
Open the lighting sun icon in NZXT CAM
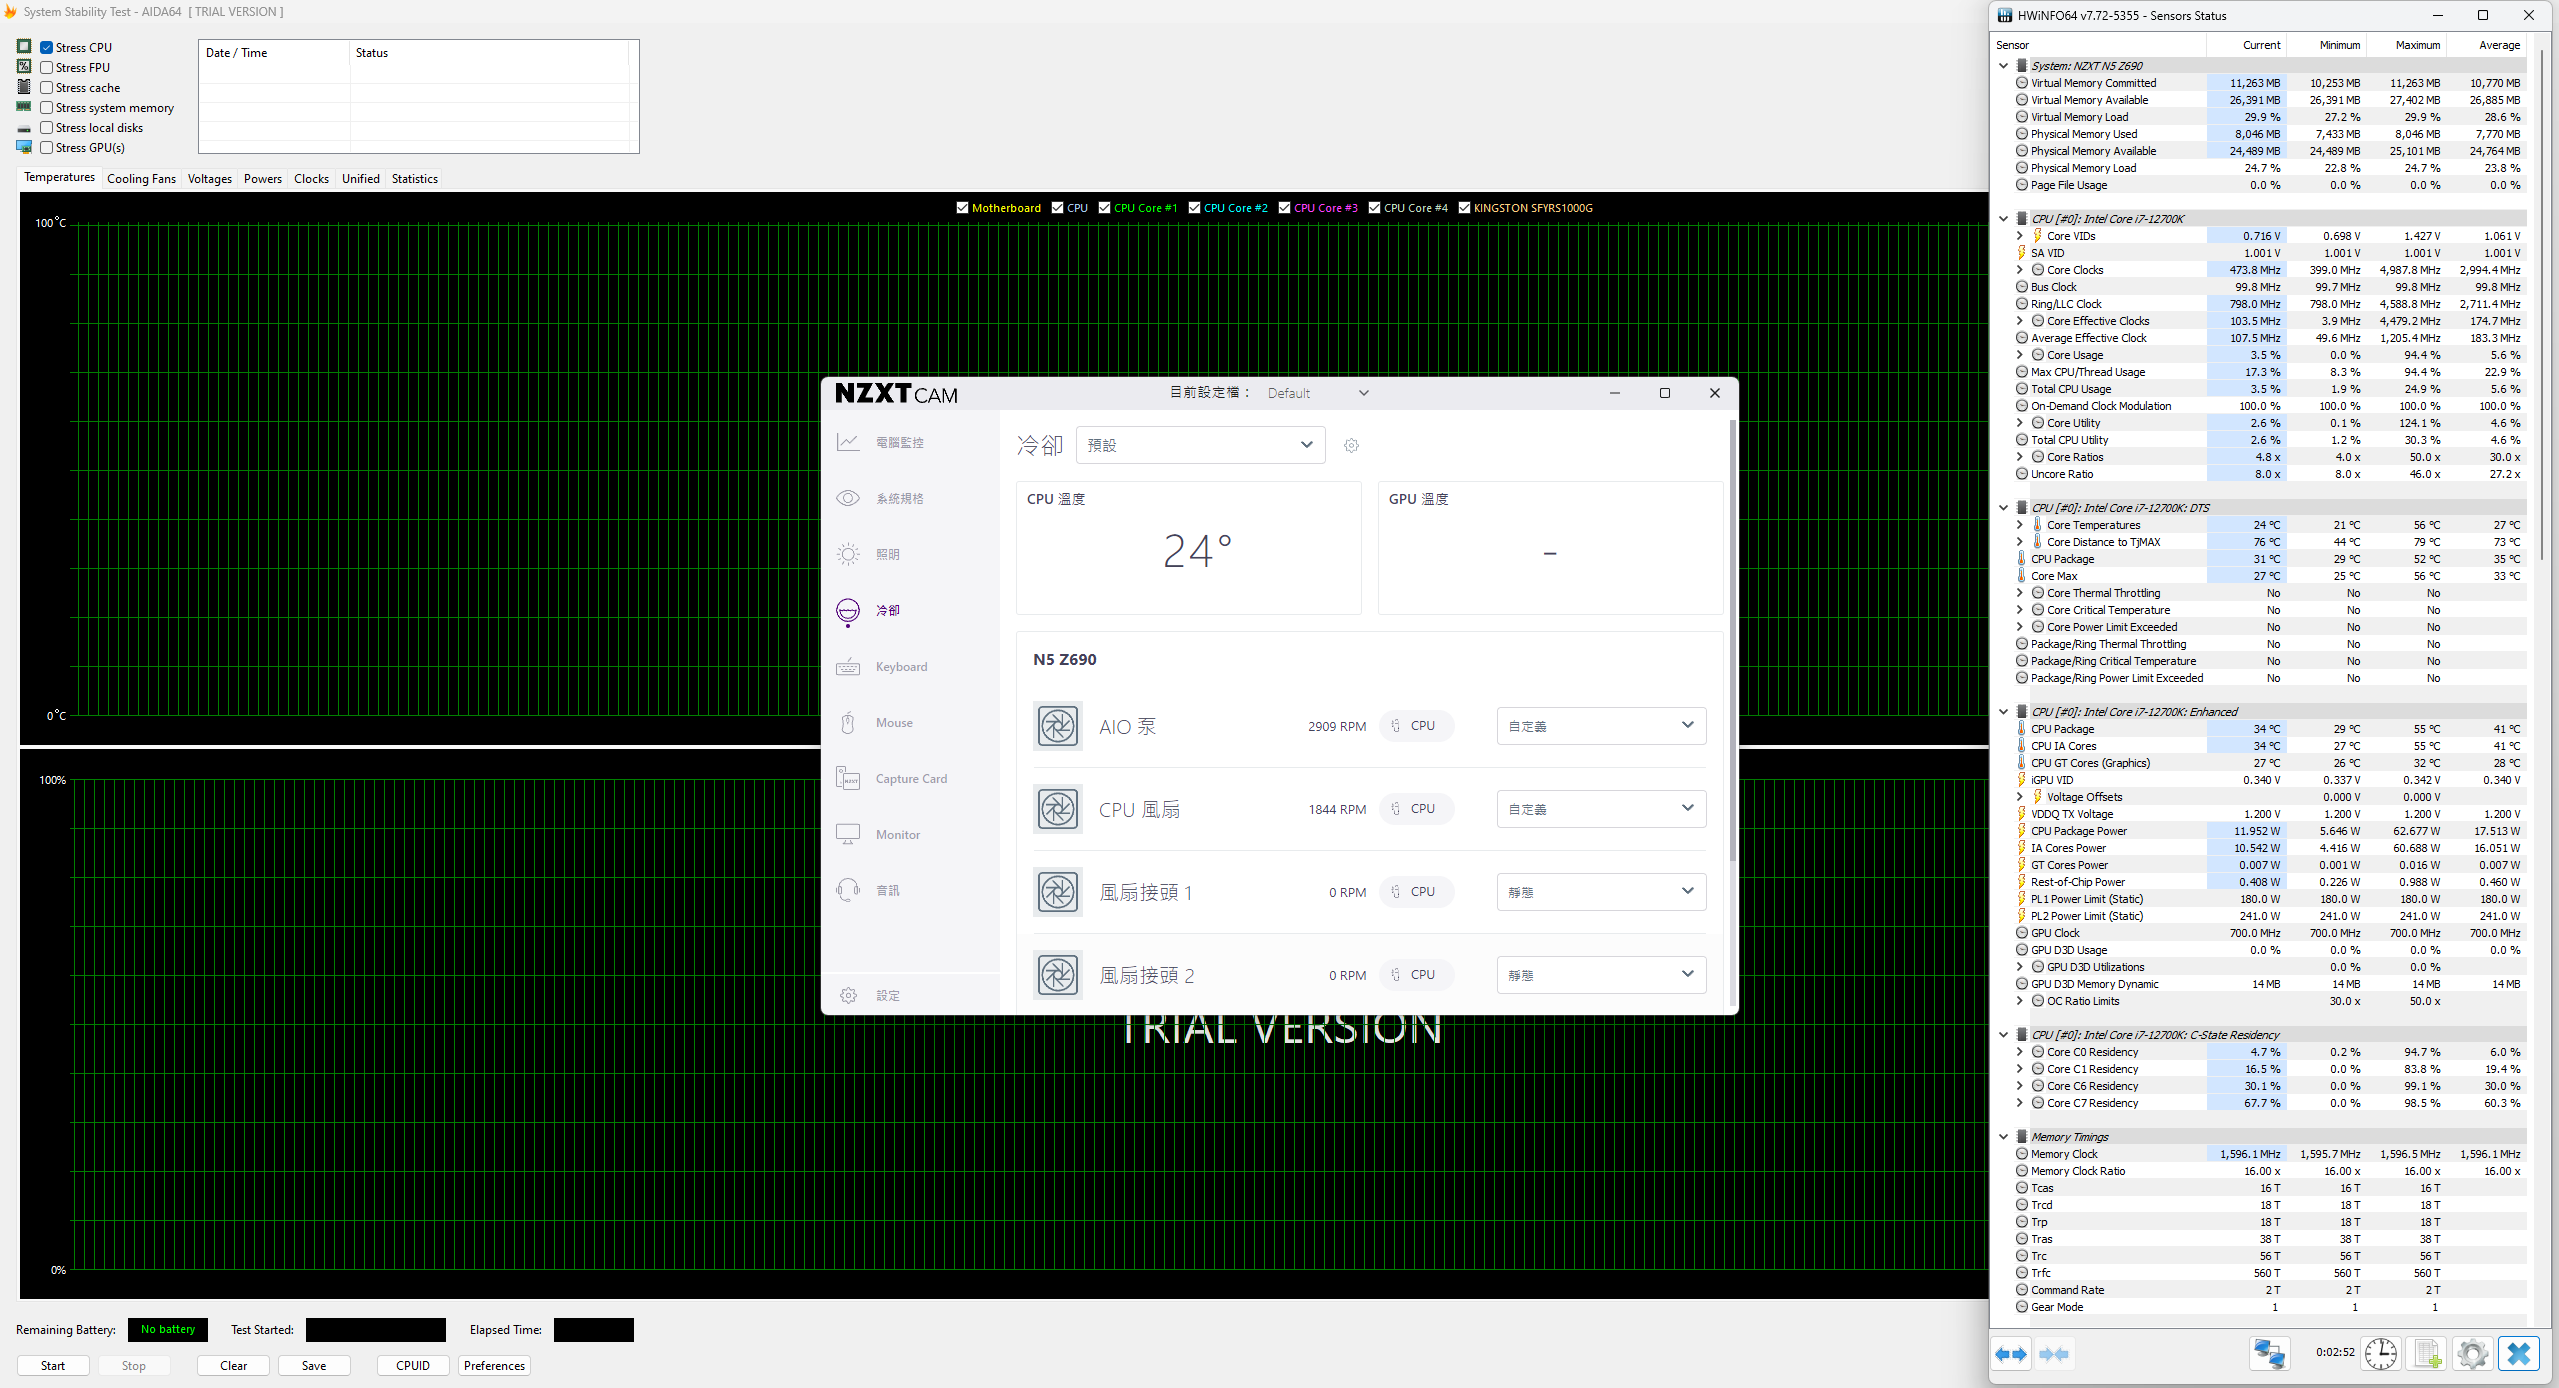848,554
